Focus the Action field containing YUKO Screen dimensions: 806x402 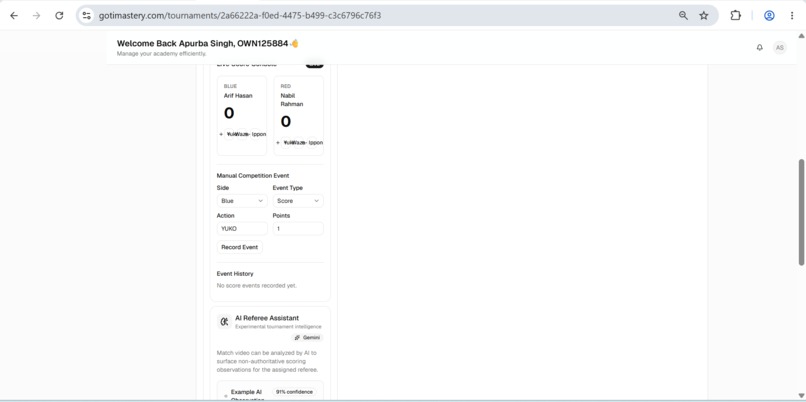242,229
